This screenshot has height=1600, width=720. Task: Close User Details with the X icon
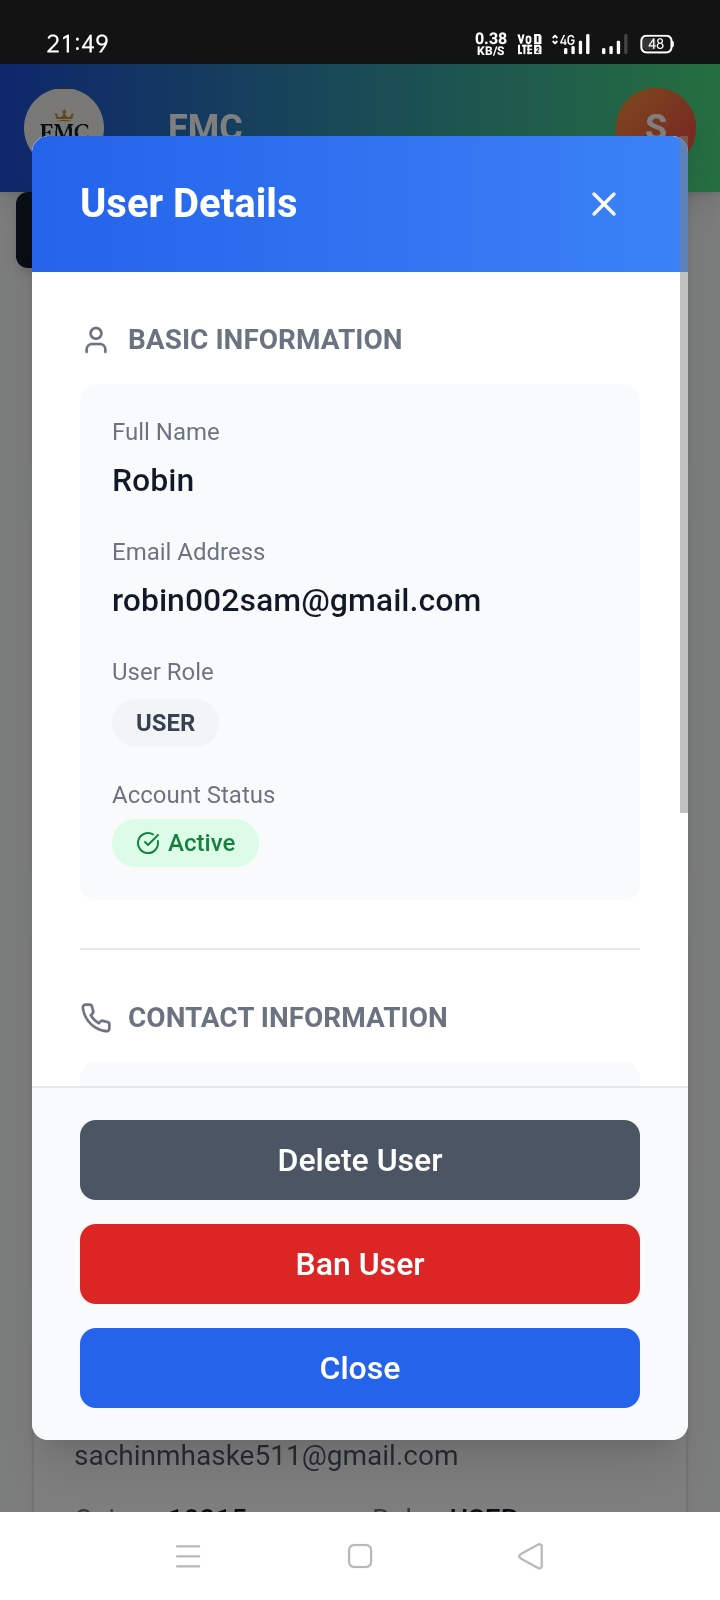click(604, 204)
